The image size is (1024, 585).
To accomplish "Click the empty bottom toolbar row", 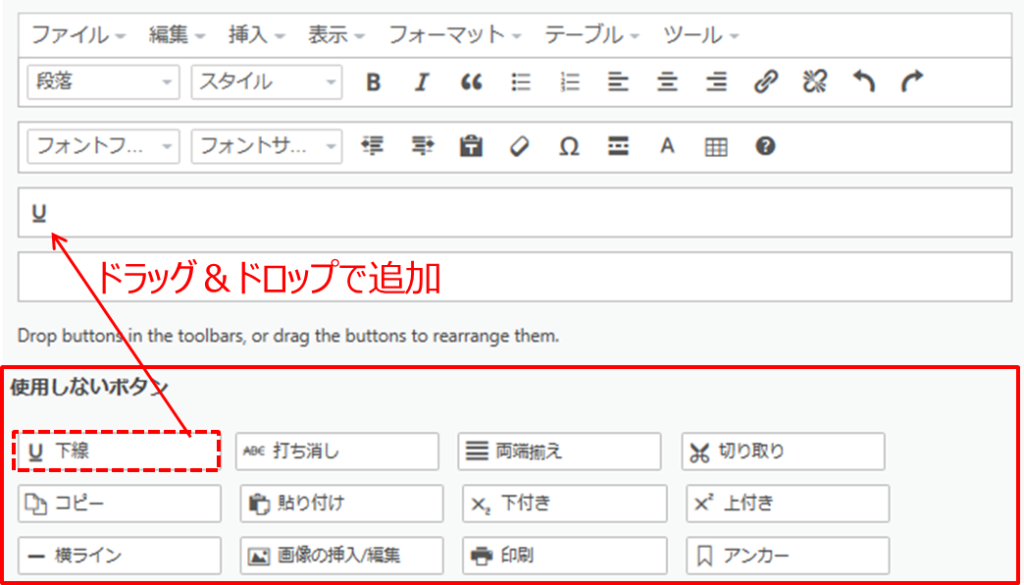I will 516,277.
